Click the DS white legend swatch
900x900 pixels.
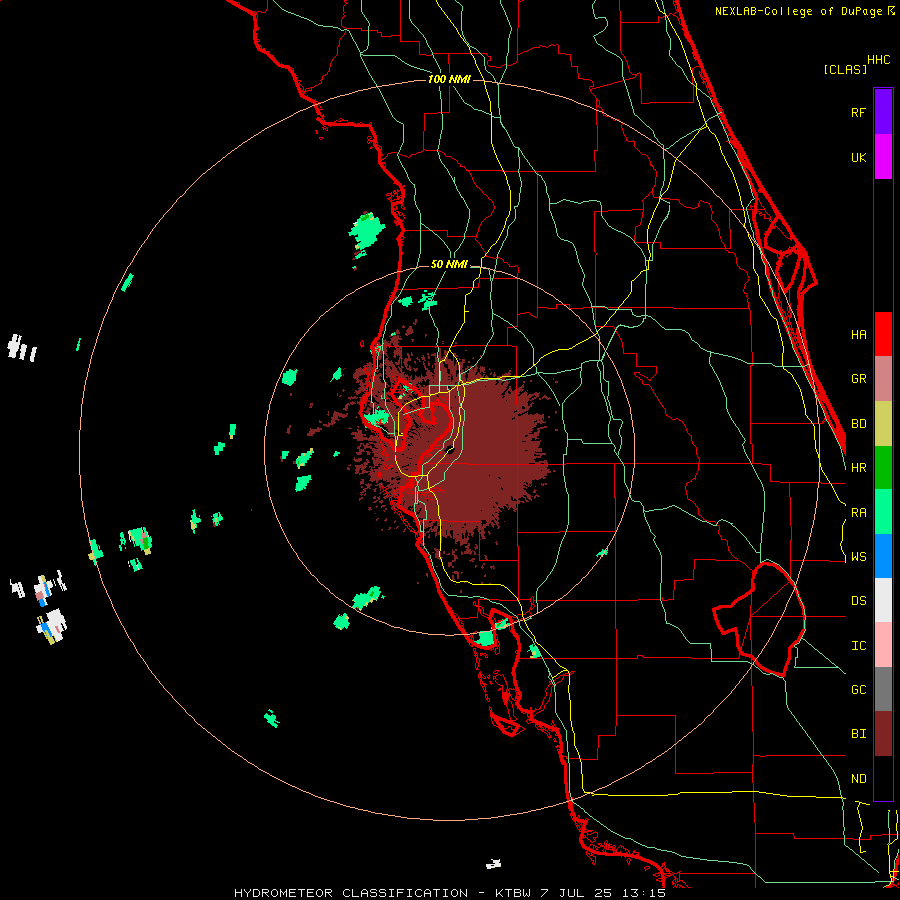point(883,600)
